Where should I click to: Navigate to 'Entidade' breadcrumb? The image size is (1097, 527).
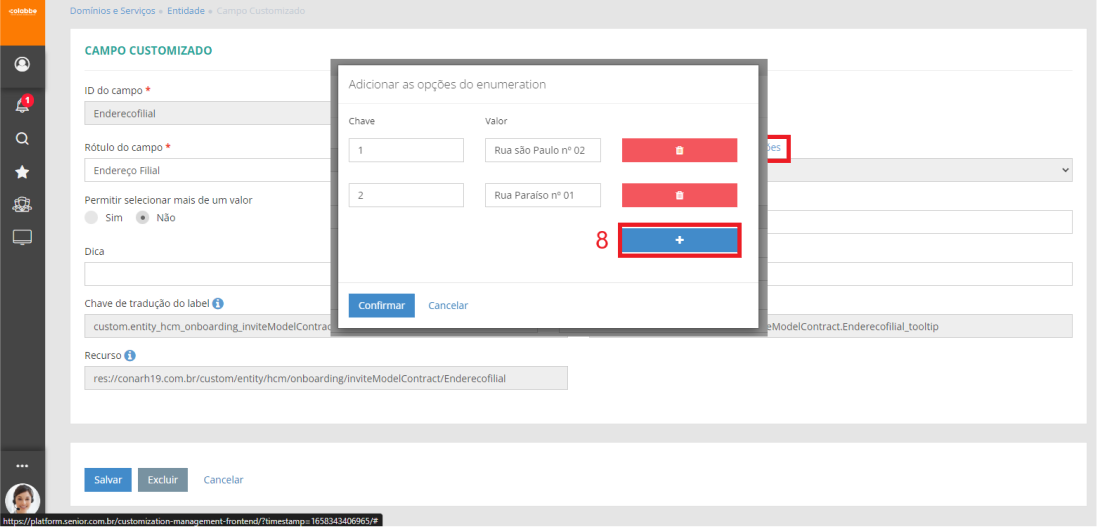tap(185, 11)
